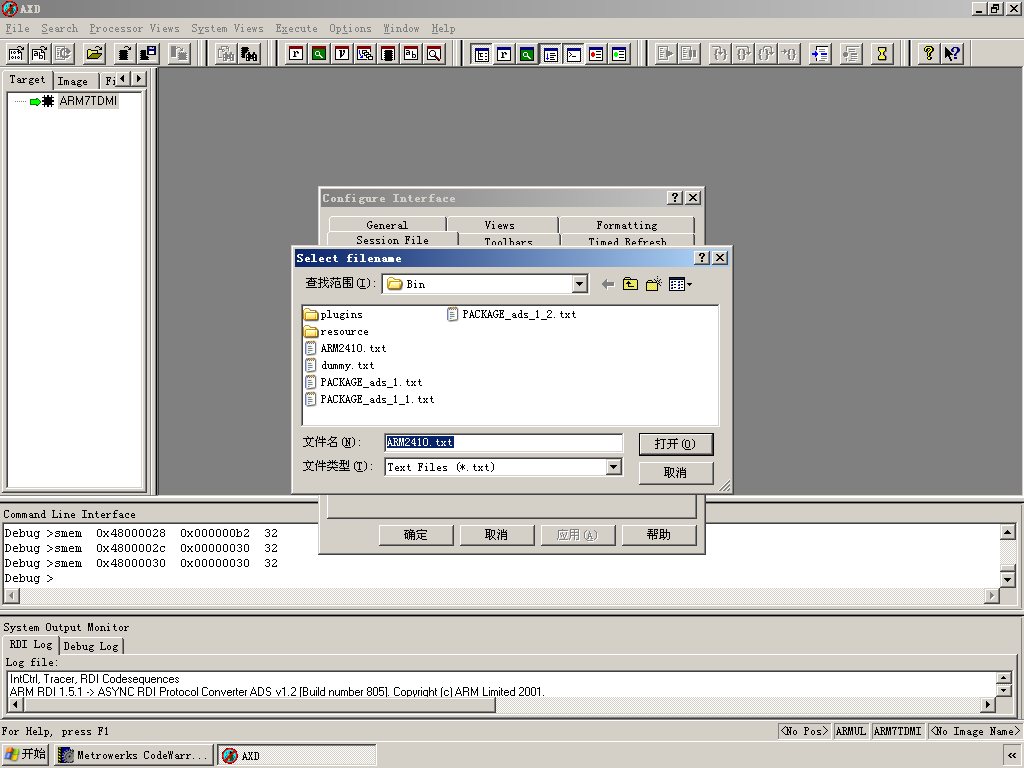
Task: Click the Load Memory From File icon
Action: (x=125, y=54)
